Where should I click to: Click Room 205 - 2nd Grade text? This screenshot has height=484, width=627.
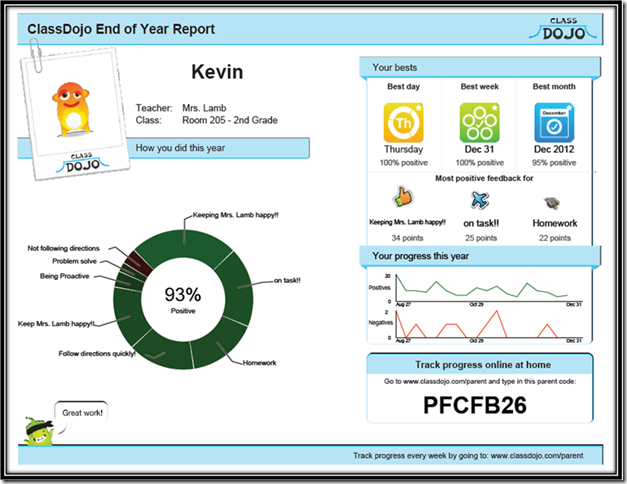point(230,120)
